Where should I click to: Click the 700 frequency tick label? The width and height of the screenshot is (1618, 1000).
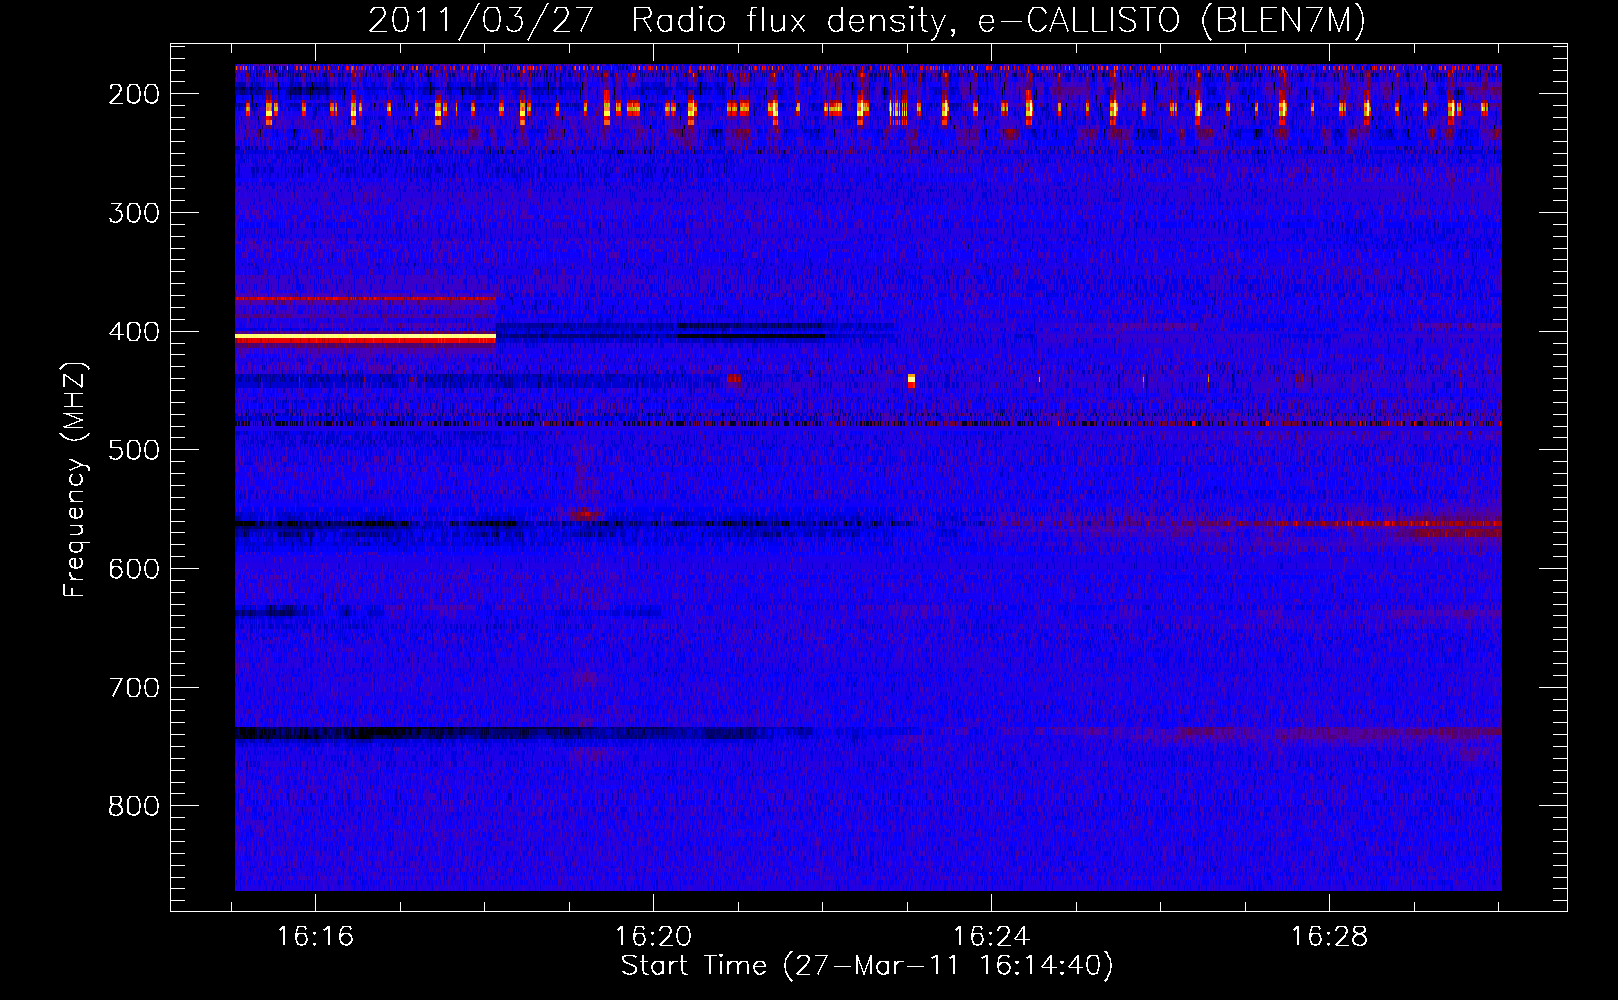point(134,688)
